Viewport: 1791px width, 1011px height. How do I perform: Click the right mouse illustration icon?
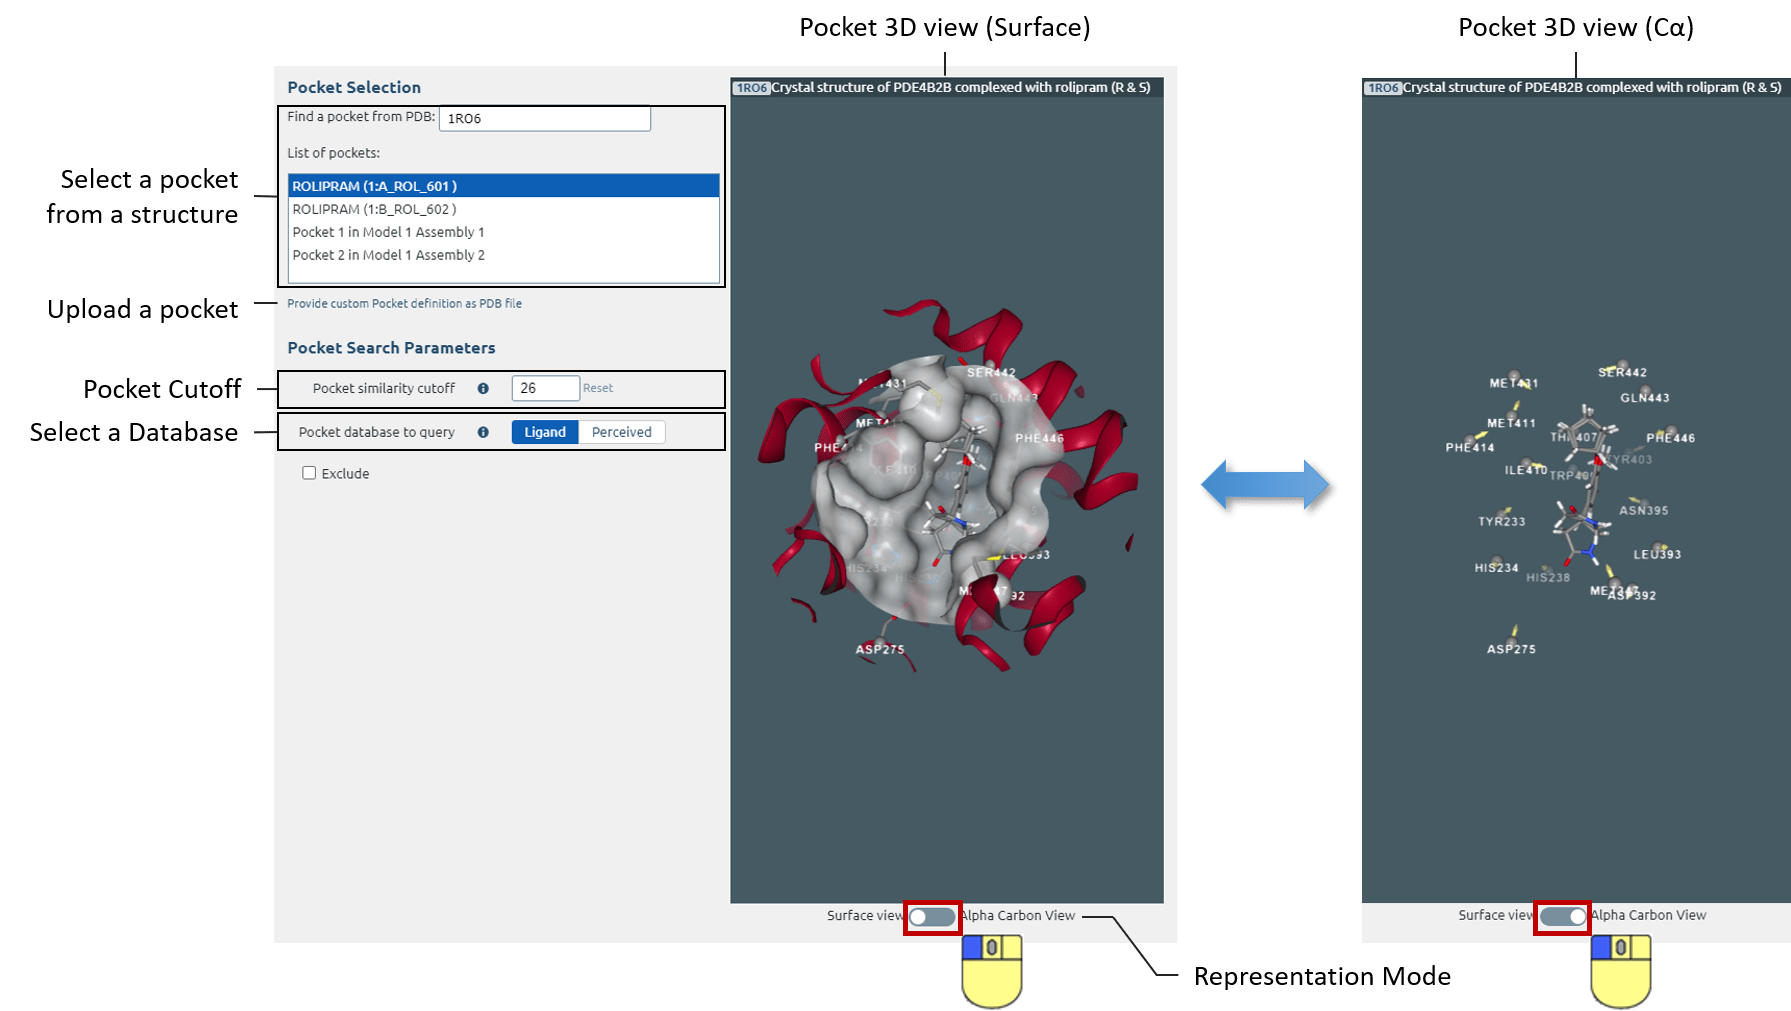[1621, 971]
